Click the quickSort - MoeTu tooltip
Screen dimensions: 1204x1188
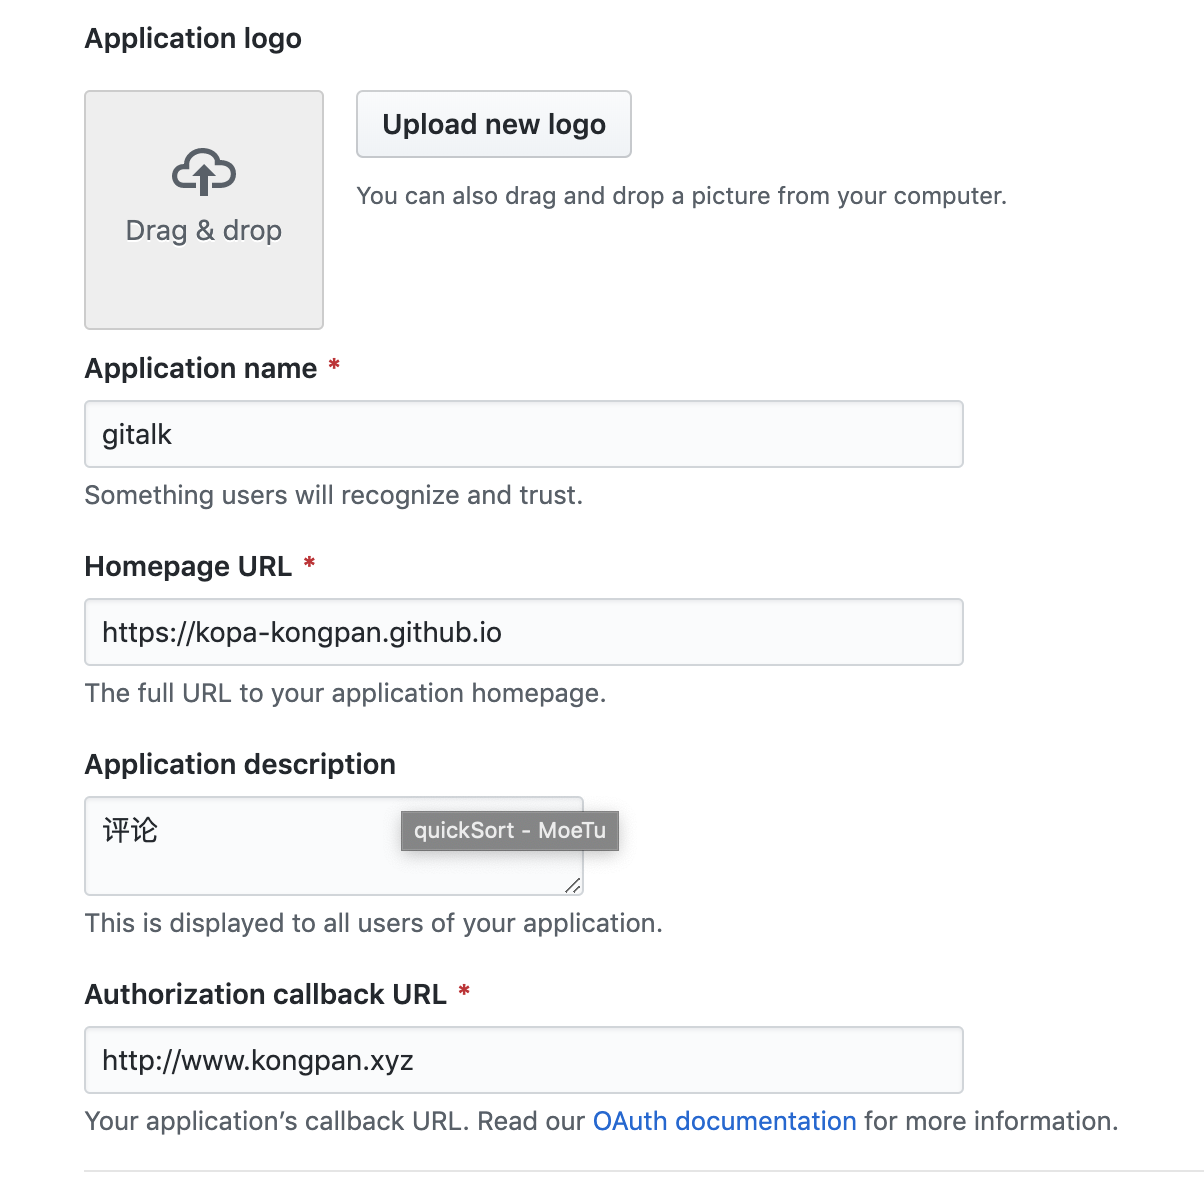[509, 831]
